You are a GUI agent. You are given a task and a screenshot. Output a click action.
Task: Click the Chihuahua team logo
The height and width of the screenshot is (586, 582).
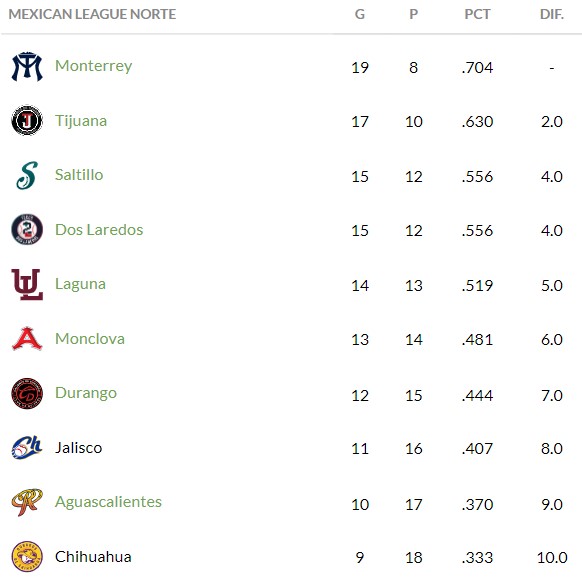pyautogui.click(x=27, y=556)
